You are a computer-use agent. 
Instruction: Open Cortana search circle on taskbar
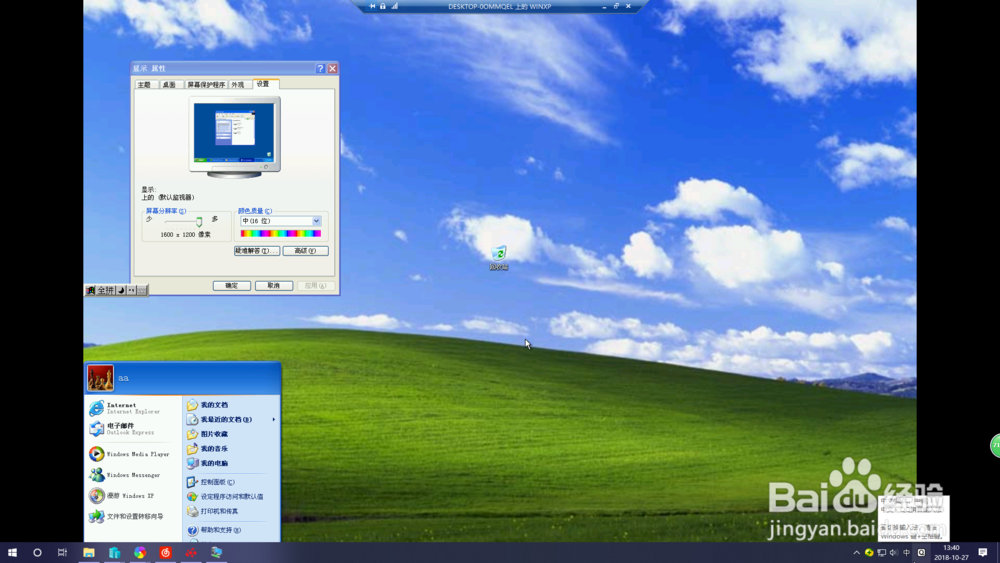click(x=37, y=552)
